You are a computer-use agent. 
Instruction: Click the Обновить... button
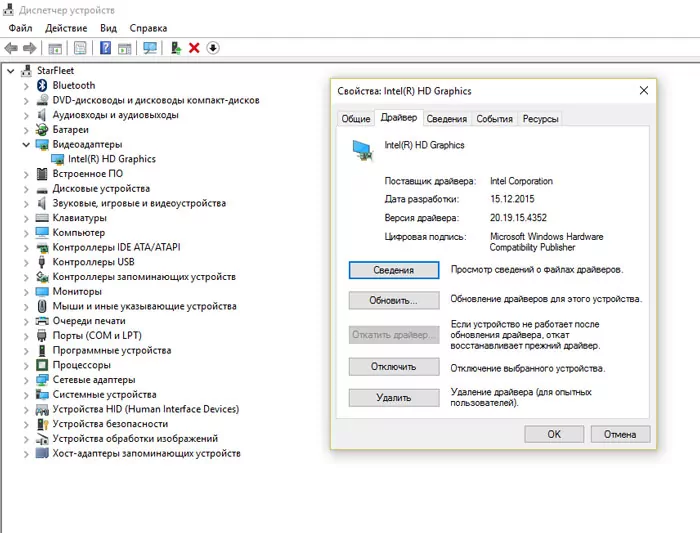pos(394,300)
